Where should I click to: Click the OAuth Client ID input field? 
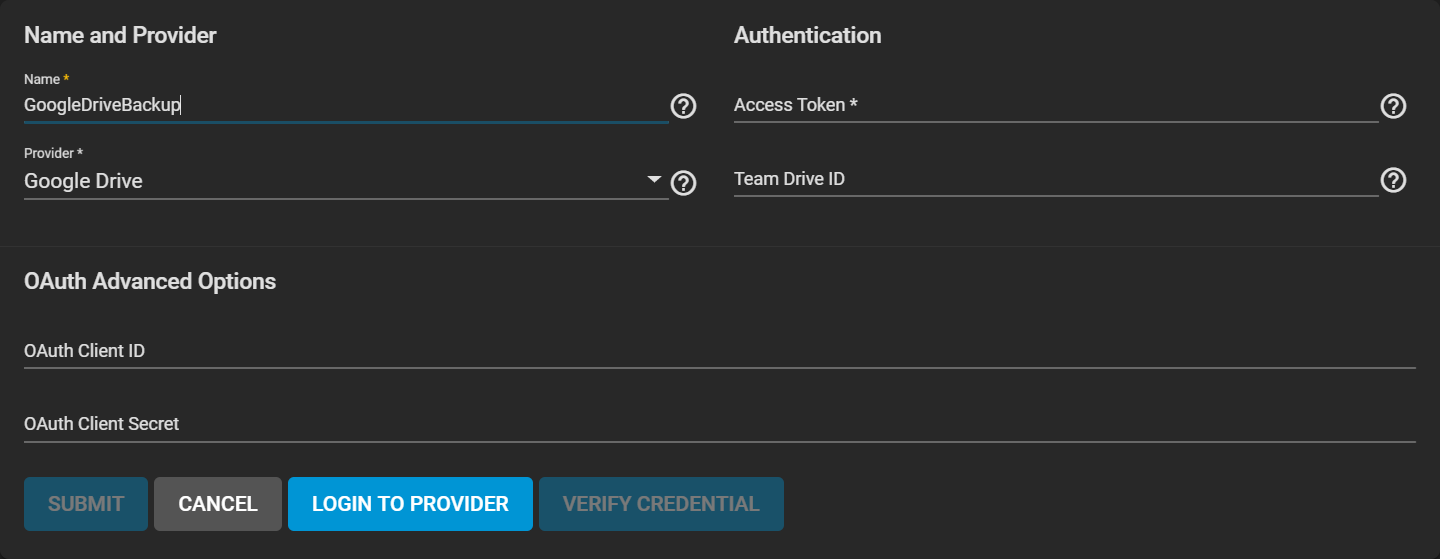[x=719, y=351]
